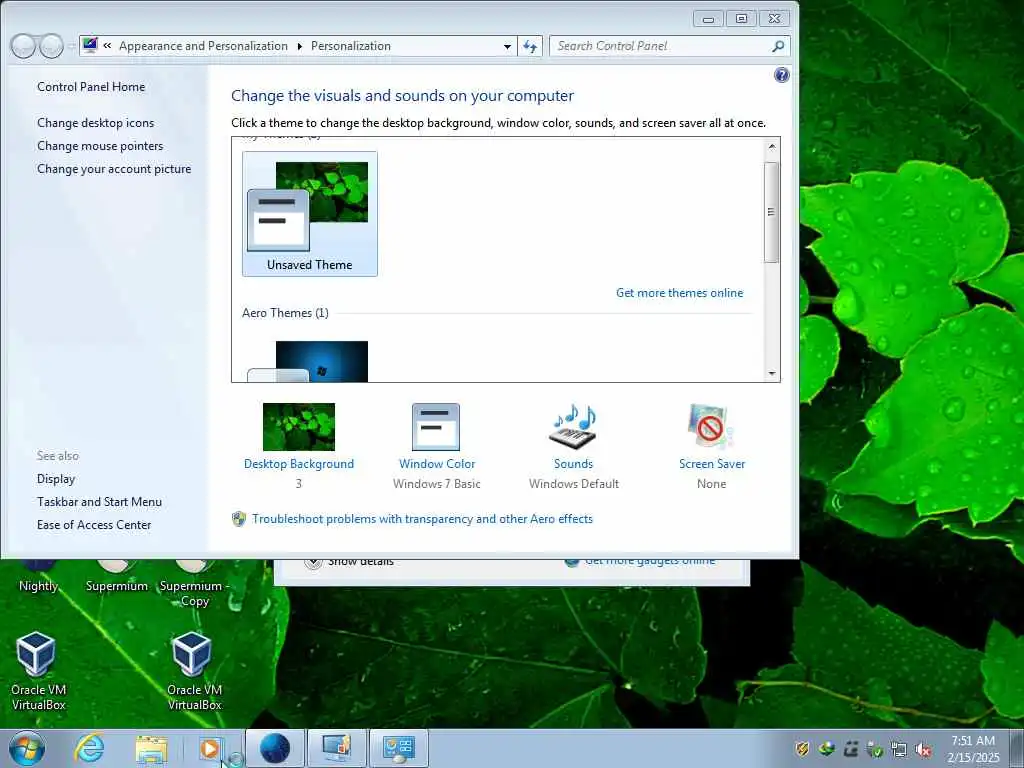Click the theme list scroll up arrow
1024x768 pixels.
click(x=772, y=147)
